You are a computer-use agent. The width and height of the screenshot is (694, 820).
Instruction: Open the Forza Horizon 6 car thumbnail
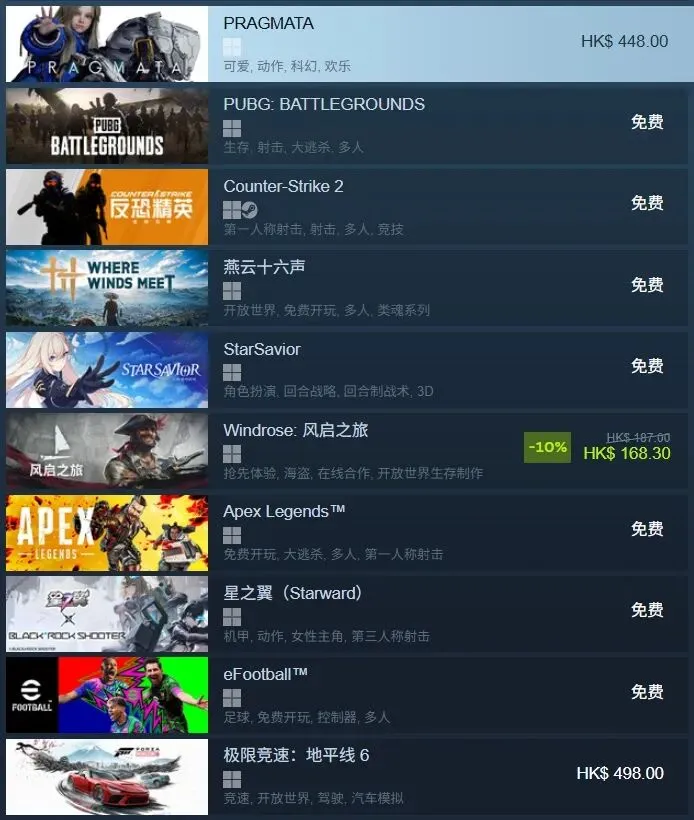coord(107,777)
